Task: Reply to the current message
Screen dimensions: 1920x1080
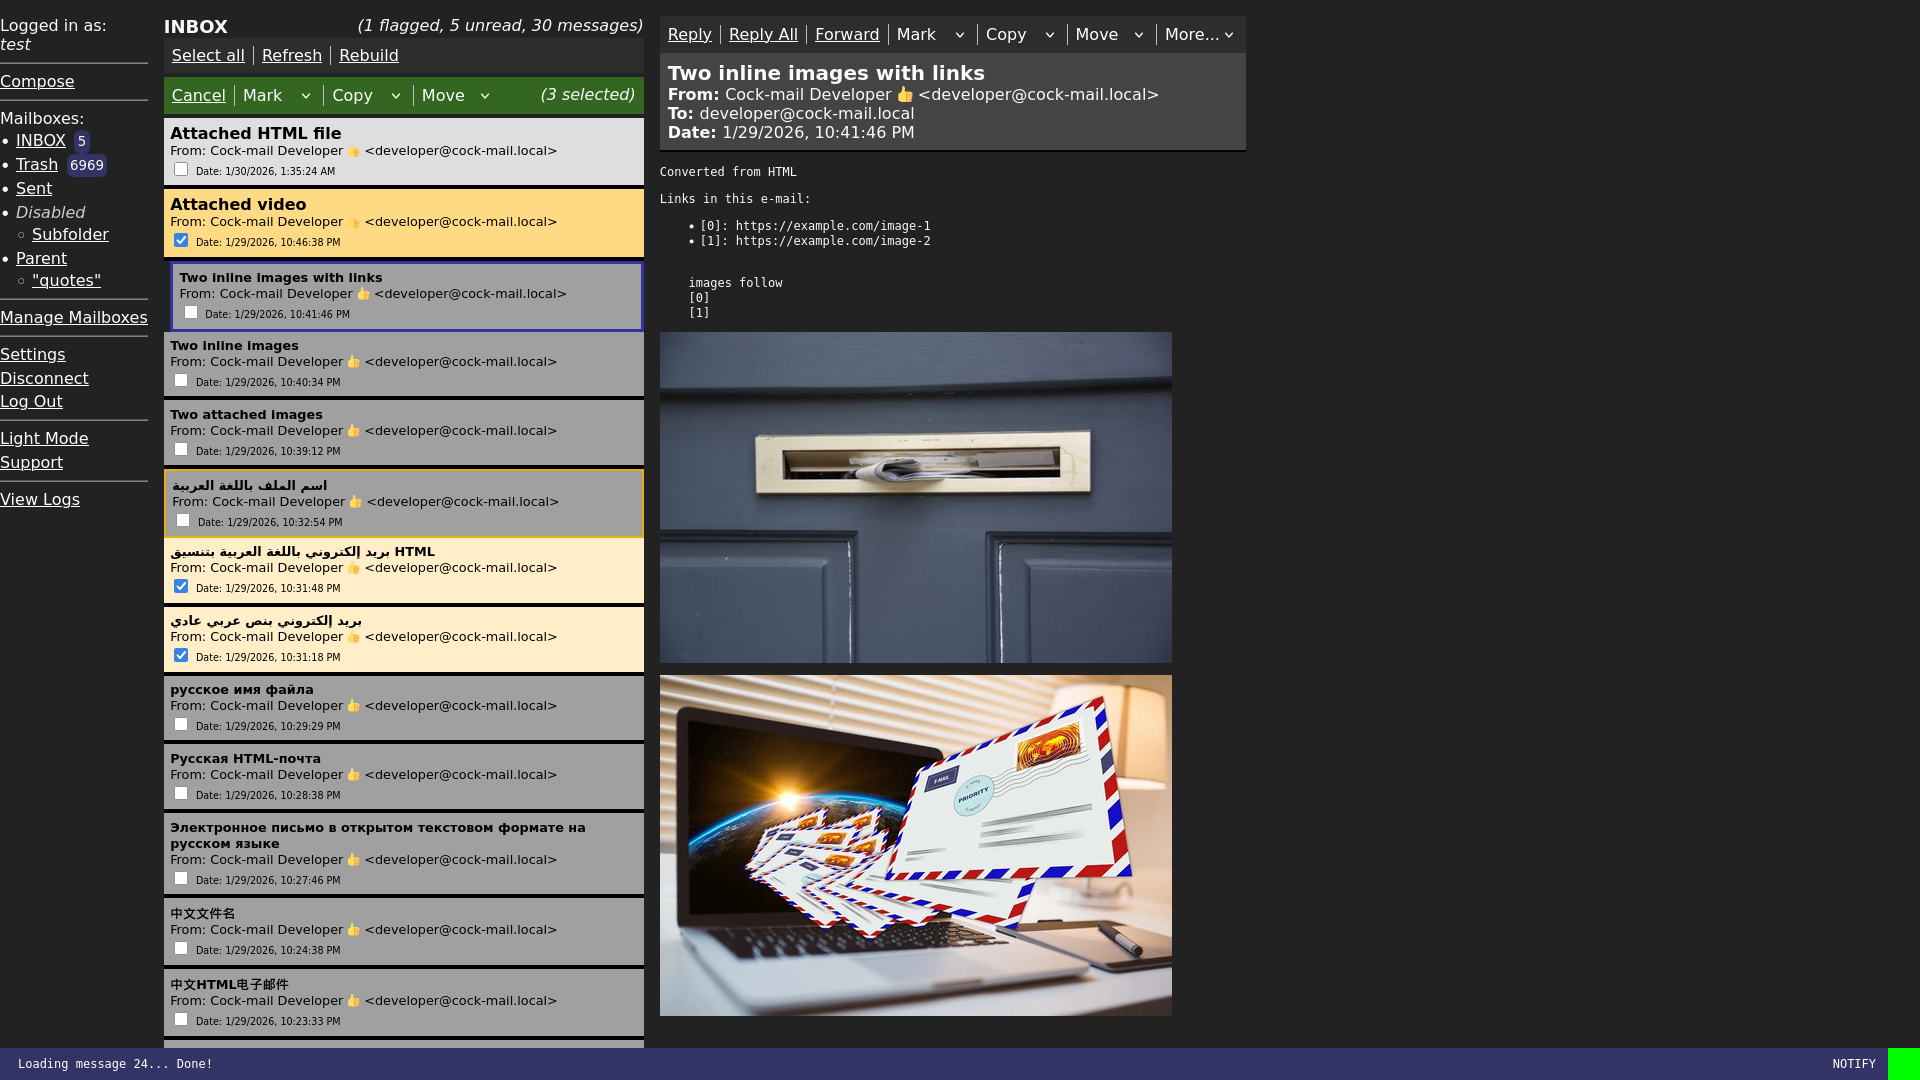Action: tap(689, 34)
